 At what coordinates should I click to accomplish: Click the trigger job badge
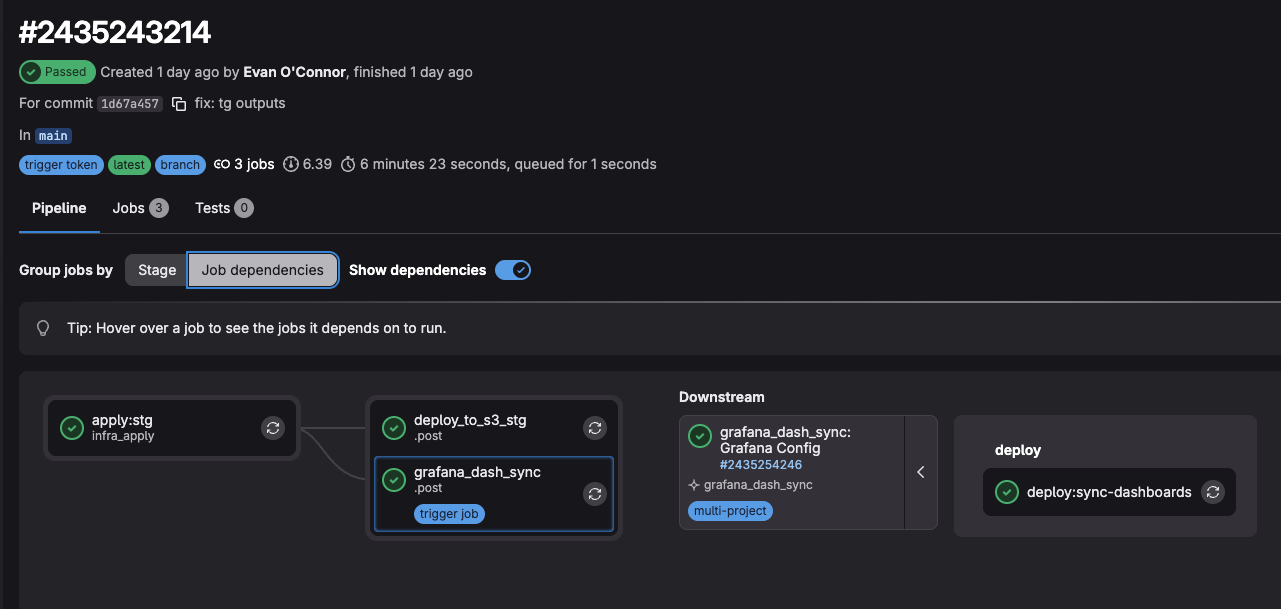(x=450, y=514)
